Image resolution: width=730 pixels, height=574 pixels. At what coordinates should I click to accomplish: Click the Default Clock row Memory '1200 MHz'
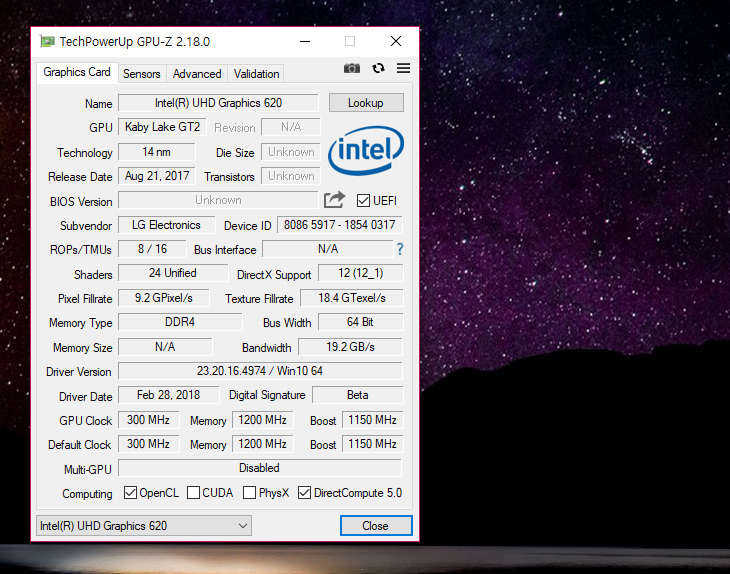263,444
